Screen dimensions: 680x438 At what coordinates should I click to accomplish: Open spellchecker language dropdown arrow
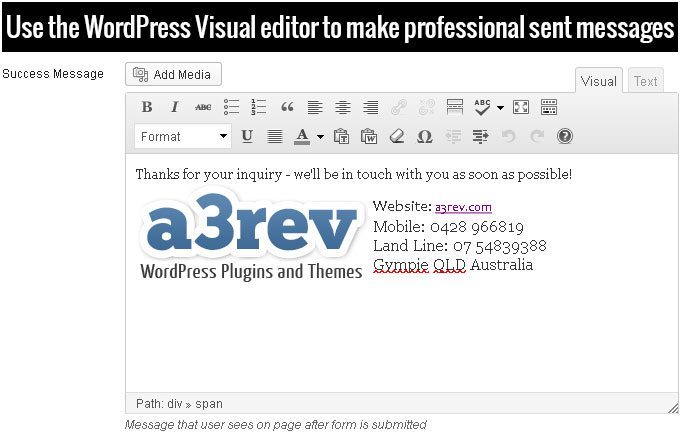coord(500,107)
